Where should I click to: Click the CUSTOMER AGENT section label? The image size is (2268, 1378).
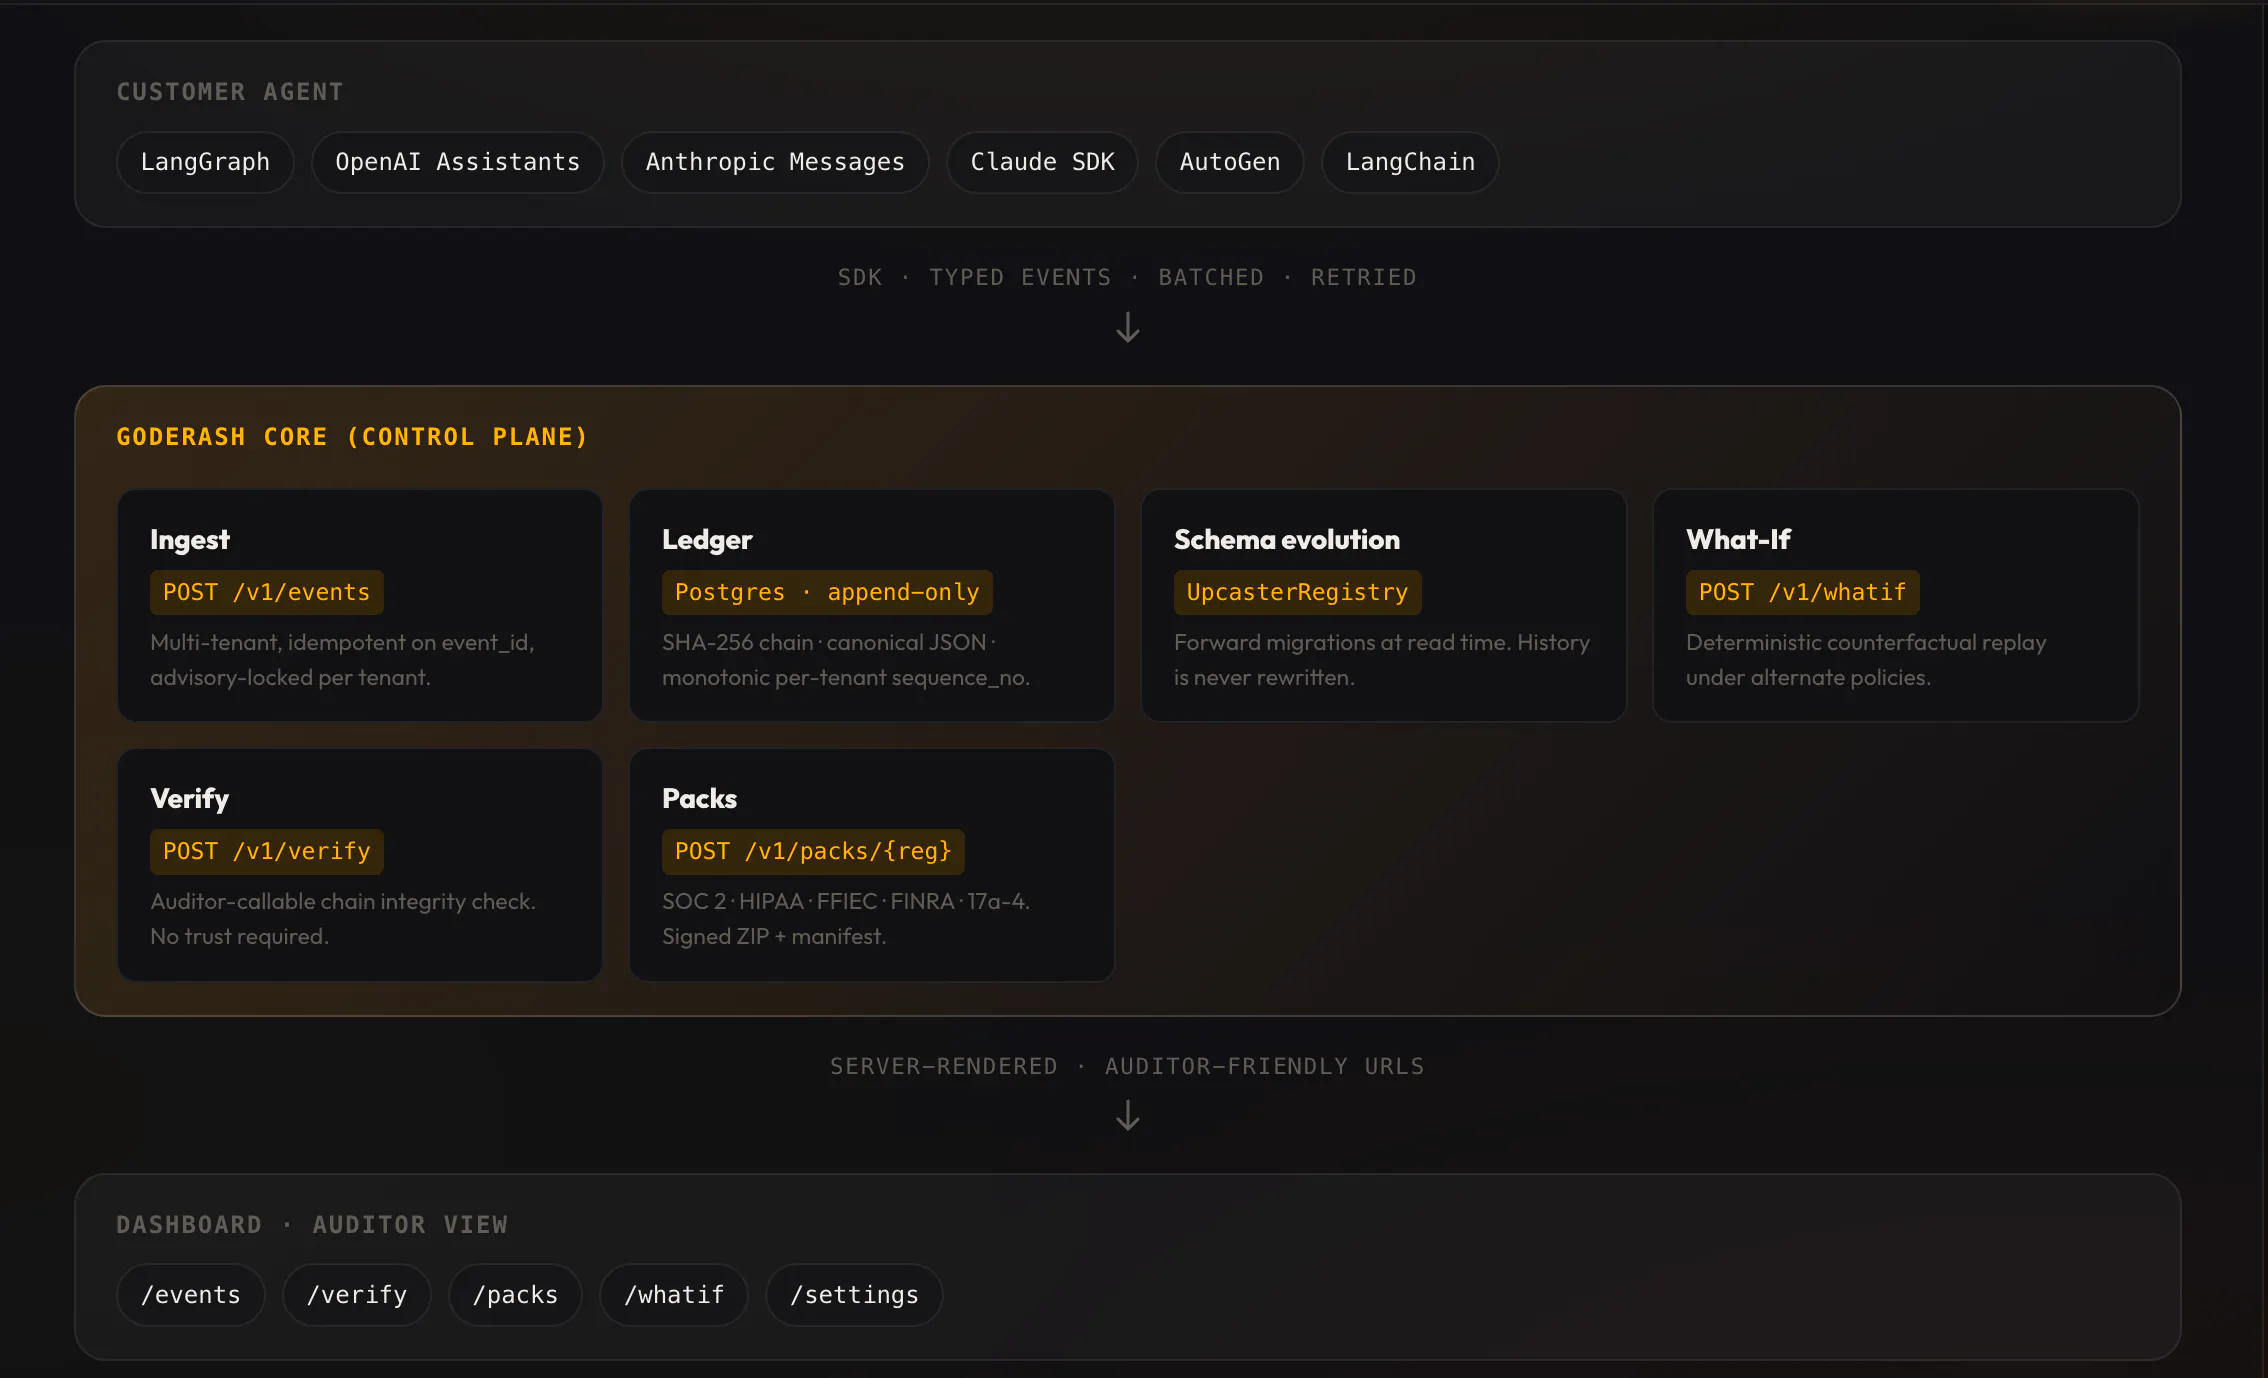pos(230,92)
